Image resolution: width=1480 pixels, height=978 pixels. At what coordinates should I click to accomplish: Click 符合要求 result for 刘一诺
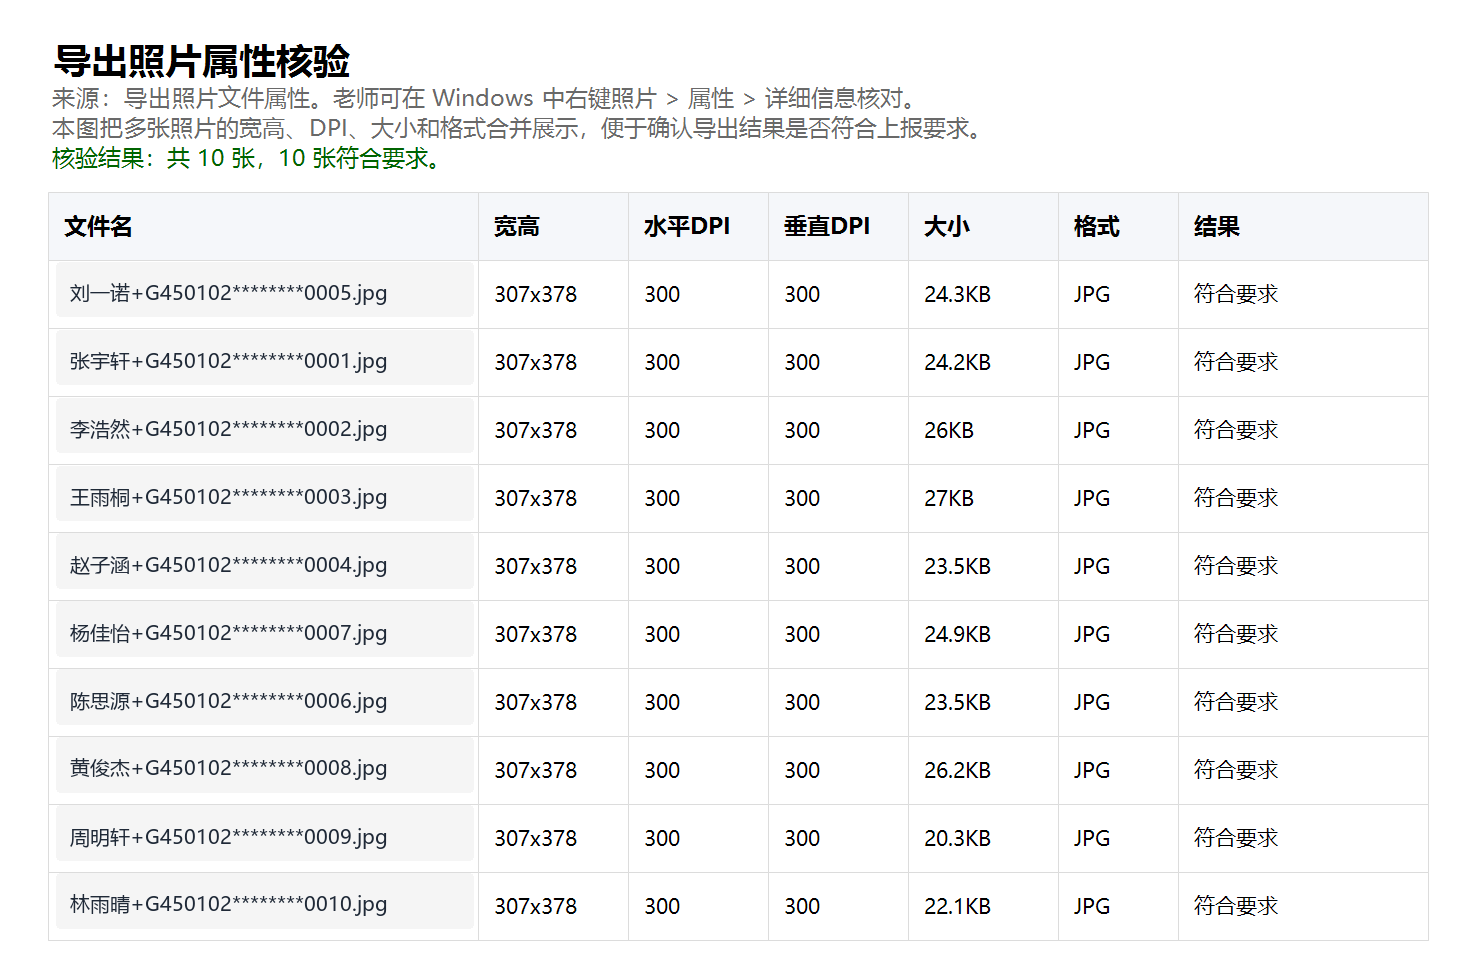pos(1236,294)
